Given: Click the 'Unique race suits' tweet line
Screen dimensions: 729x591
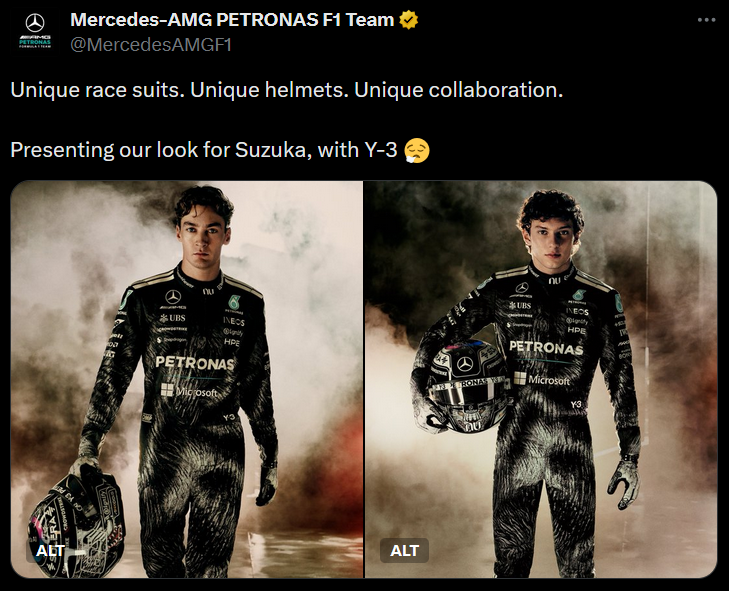Looking at the screenshot, I should click(286, 90).
